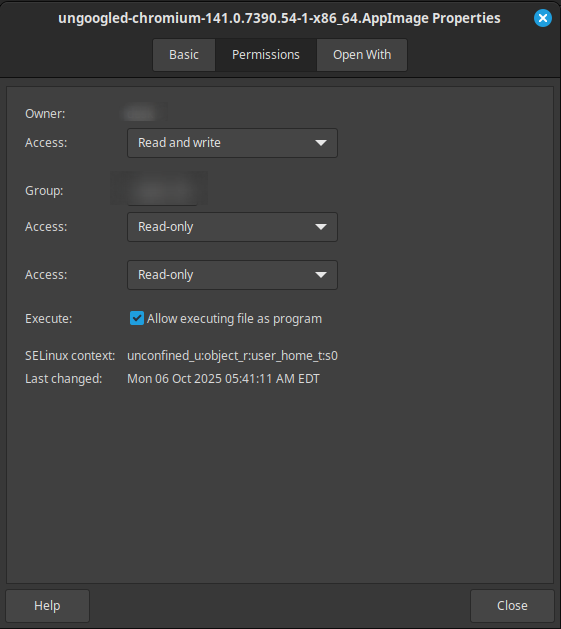The width and height of the screenshot is (561, 629).
Task: Open owner access dropdown showing Read and write
Action: 232,143
